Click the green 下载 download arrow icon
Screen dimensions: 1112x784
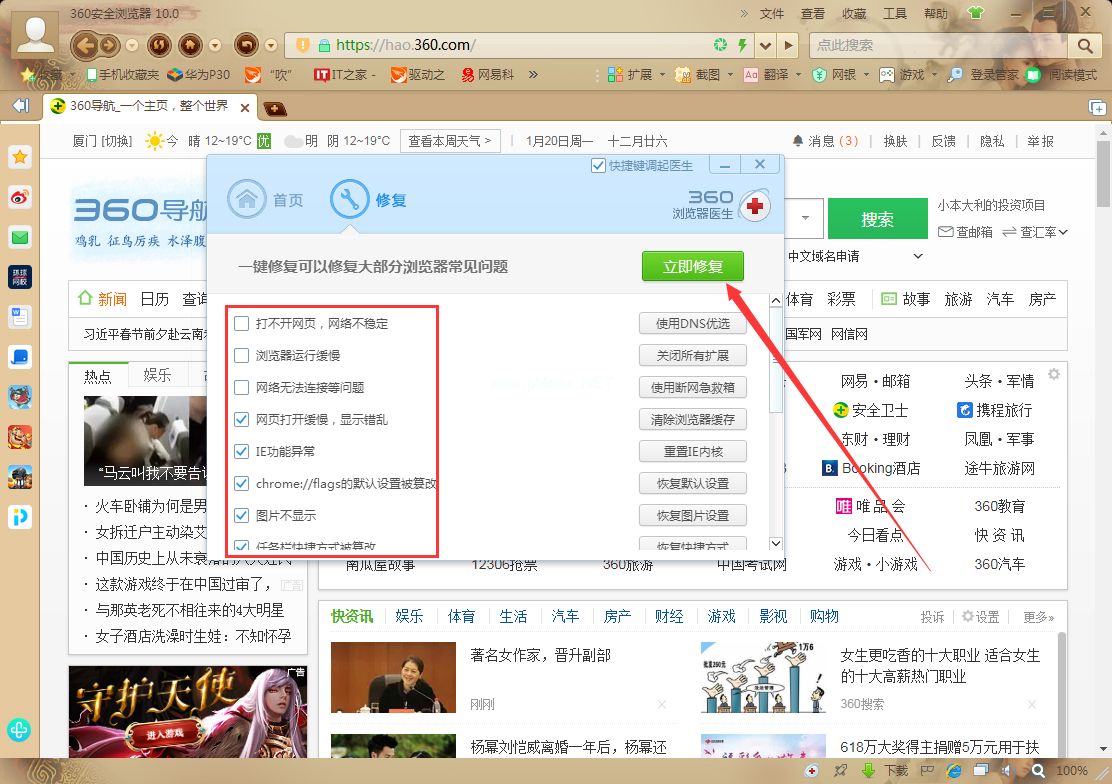click(868, 770)
